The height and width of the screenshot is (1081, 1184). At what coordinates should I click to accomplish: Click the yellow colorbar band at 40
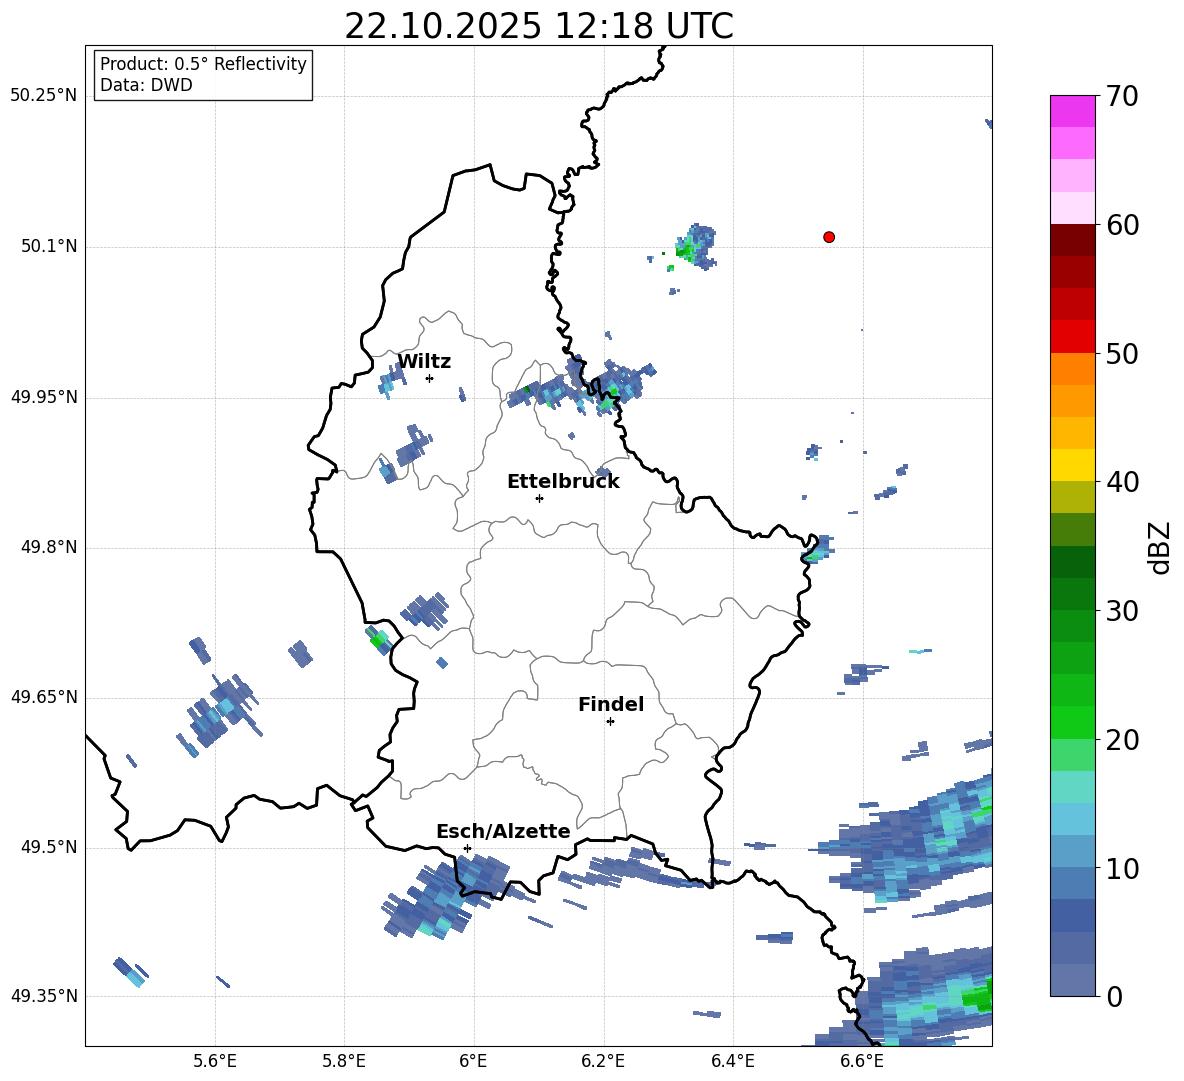pyautogui.click(x=1072, y=465)
